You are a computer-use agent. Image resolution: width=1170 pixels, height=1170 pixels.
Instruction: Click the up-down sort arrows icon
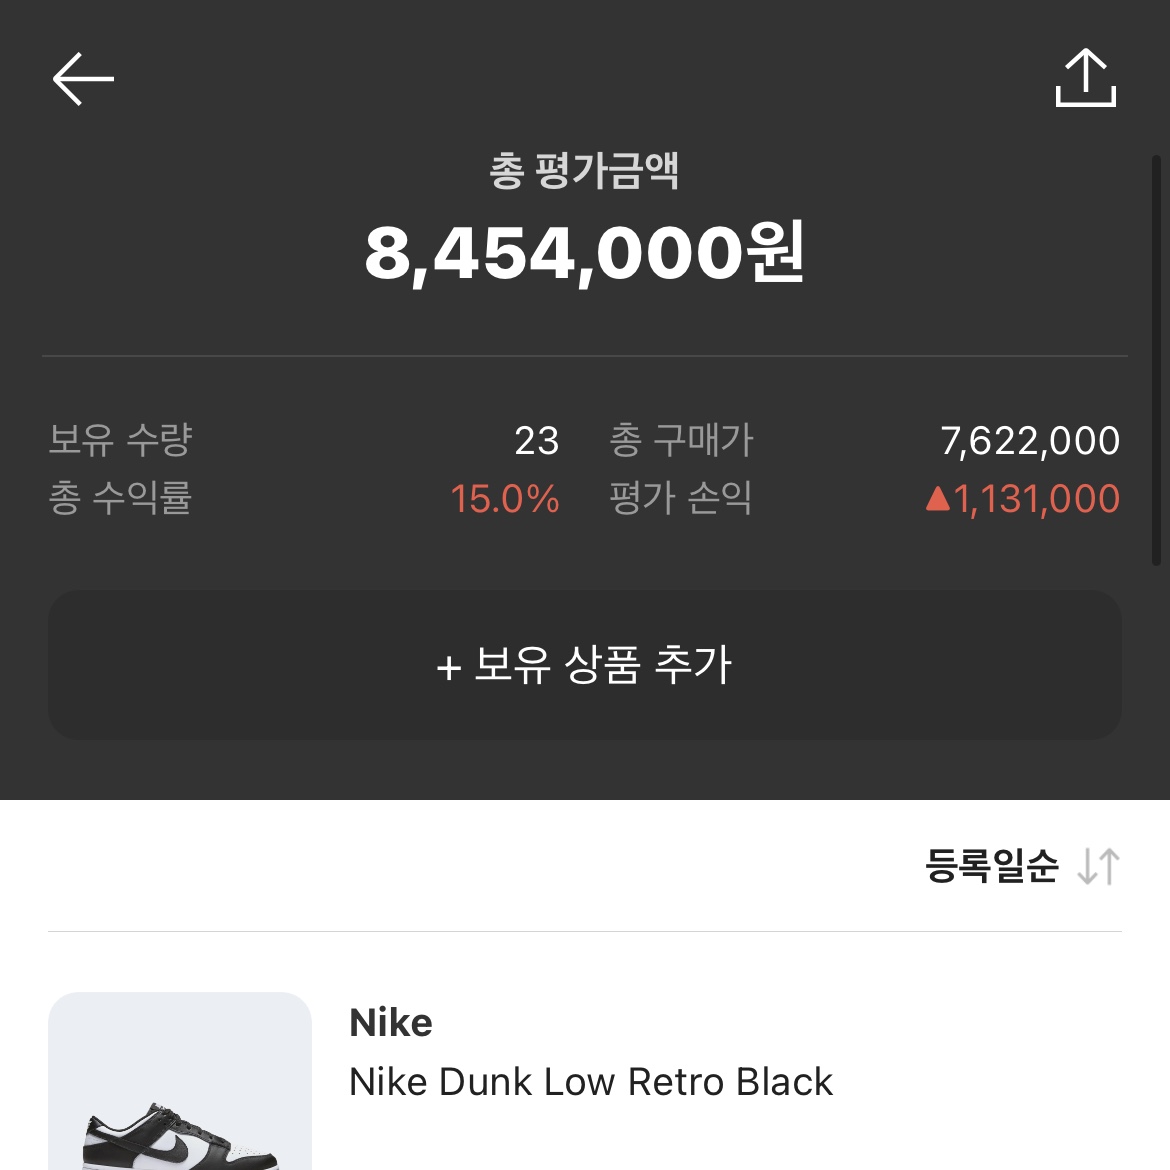click(x=1098, y=866)
